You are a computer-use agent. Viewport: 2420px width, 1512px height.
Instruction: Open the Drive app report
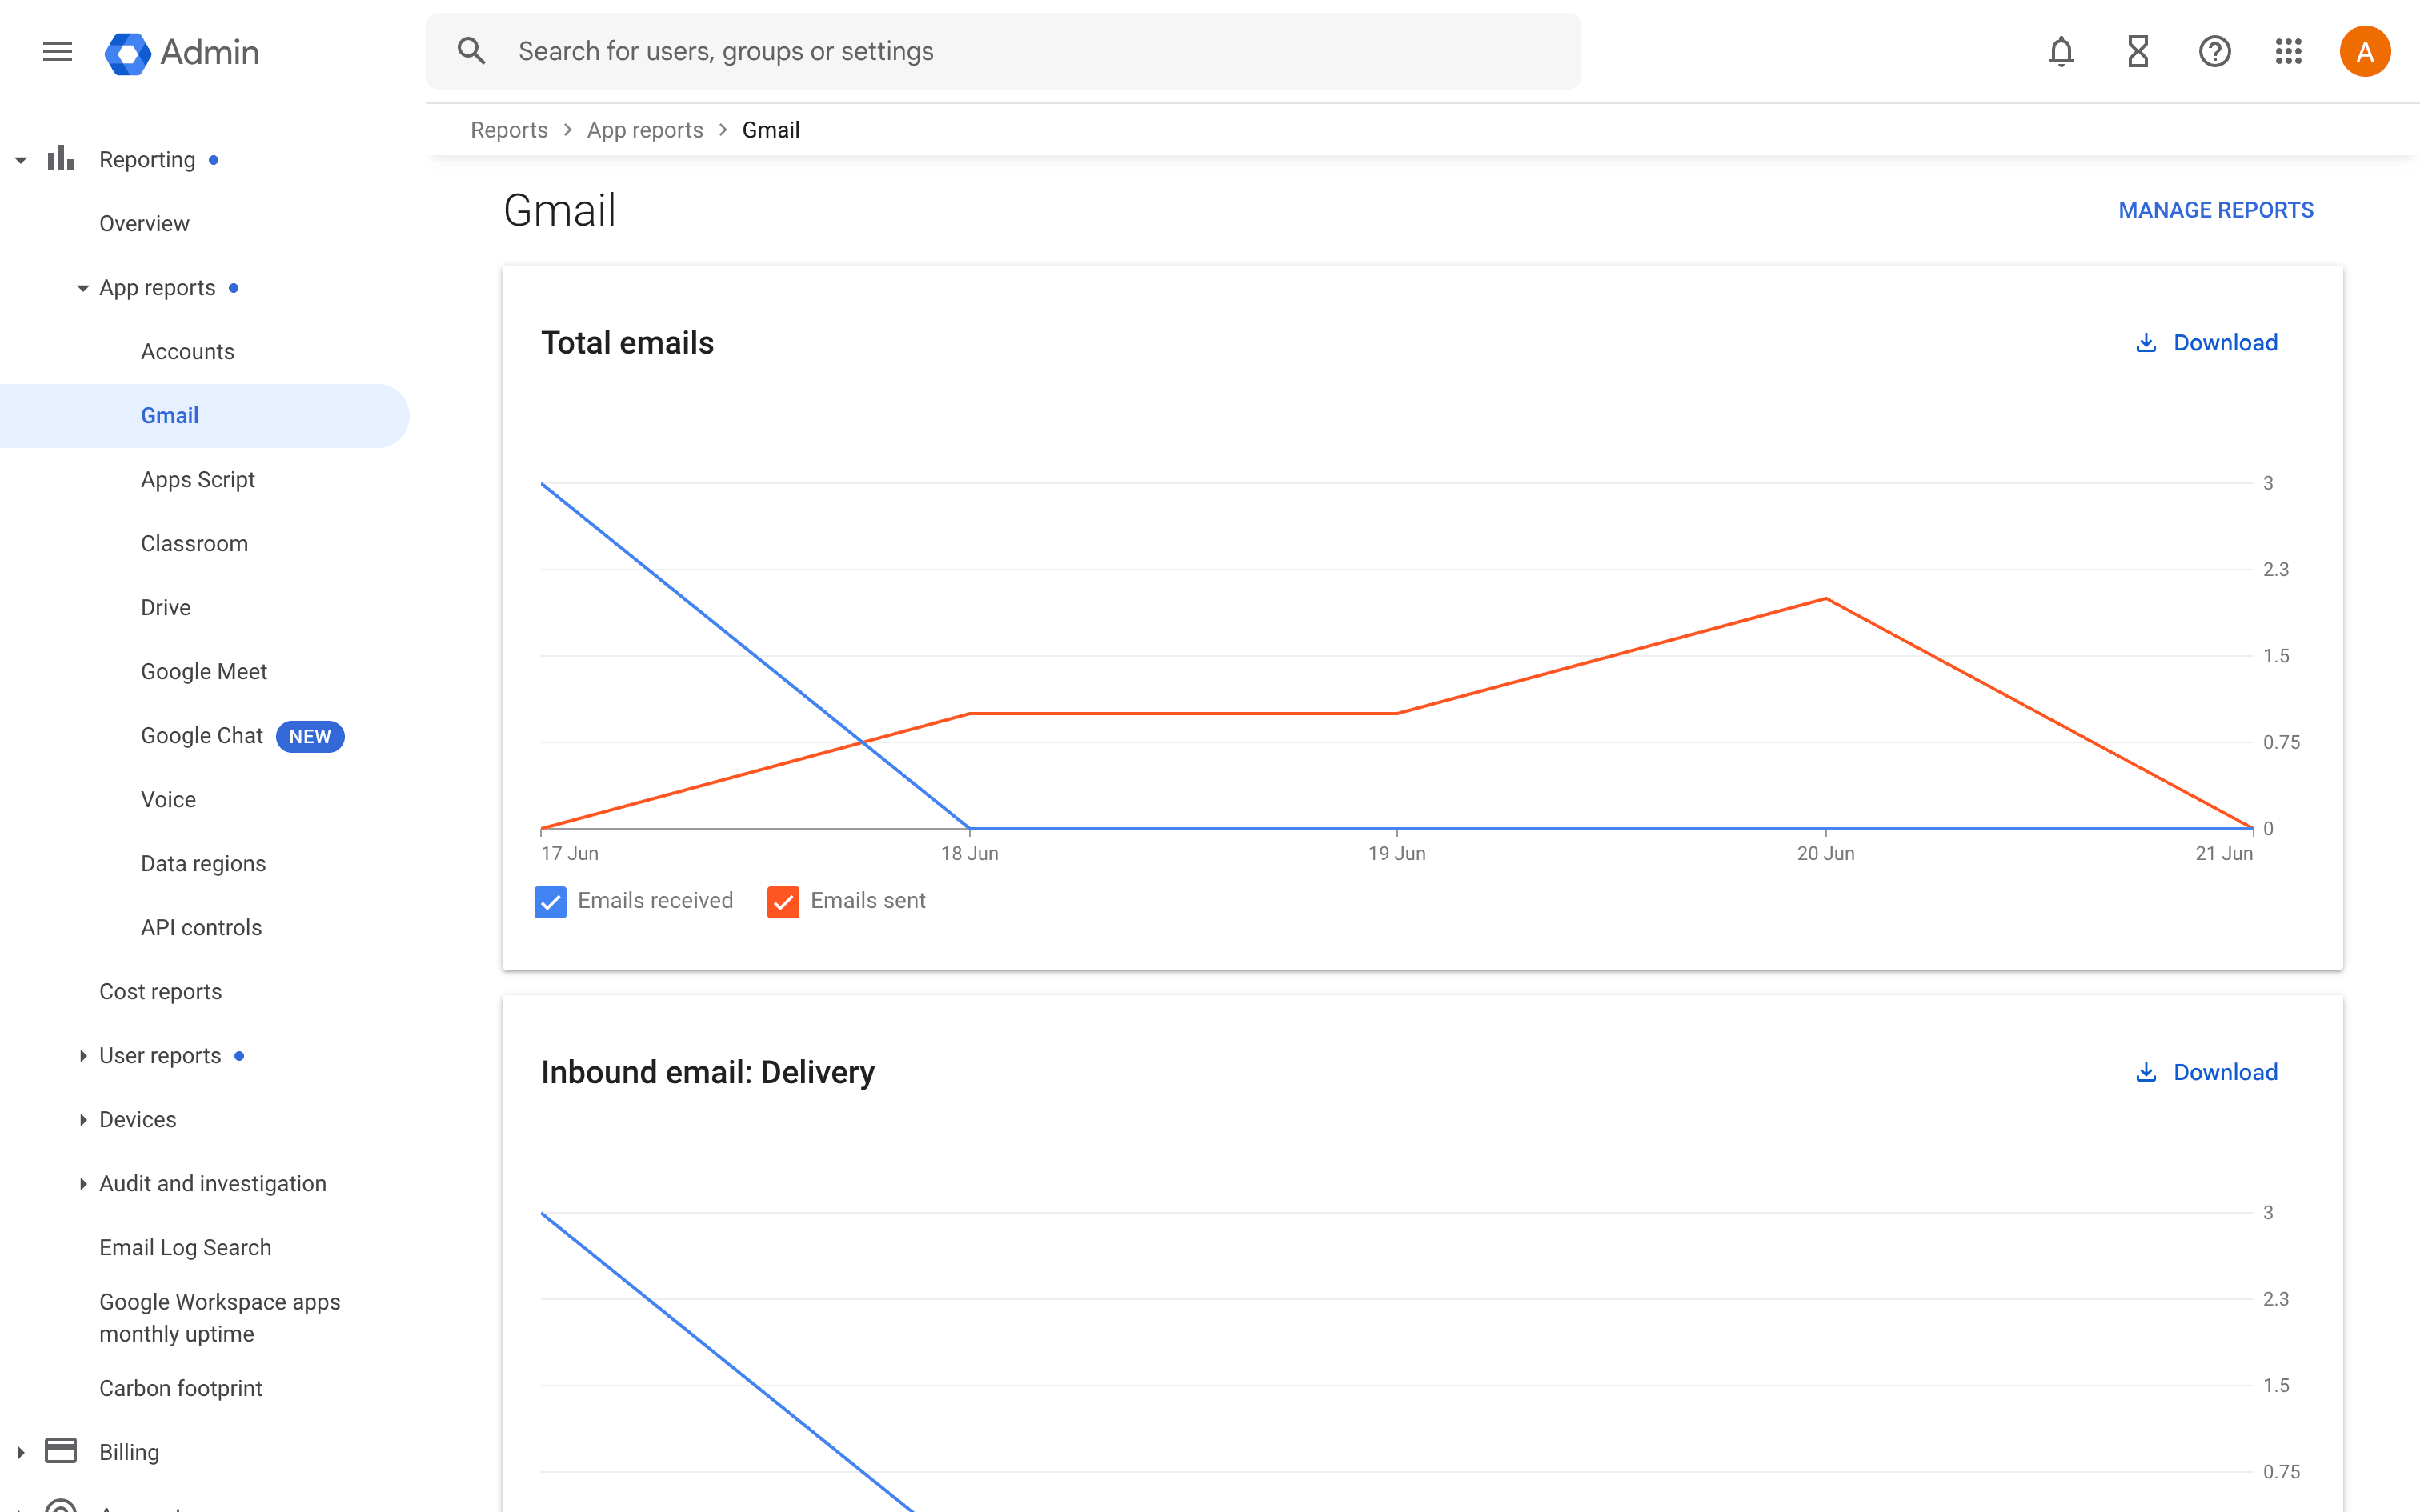coord(166,607)
